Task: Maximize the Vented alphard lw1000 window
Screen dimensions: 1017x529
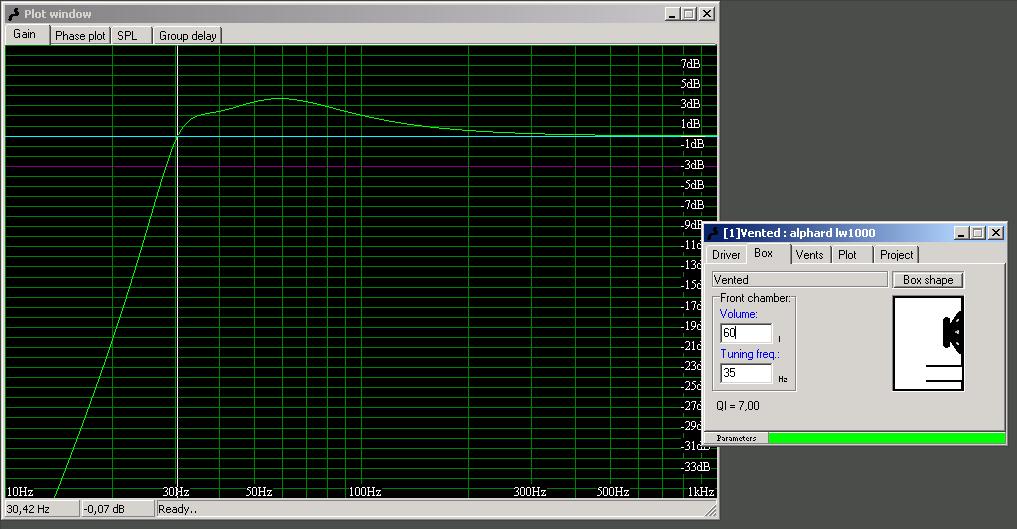Action: [978, 233]
